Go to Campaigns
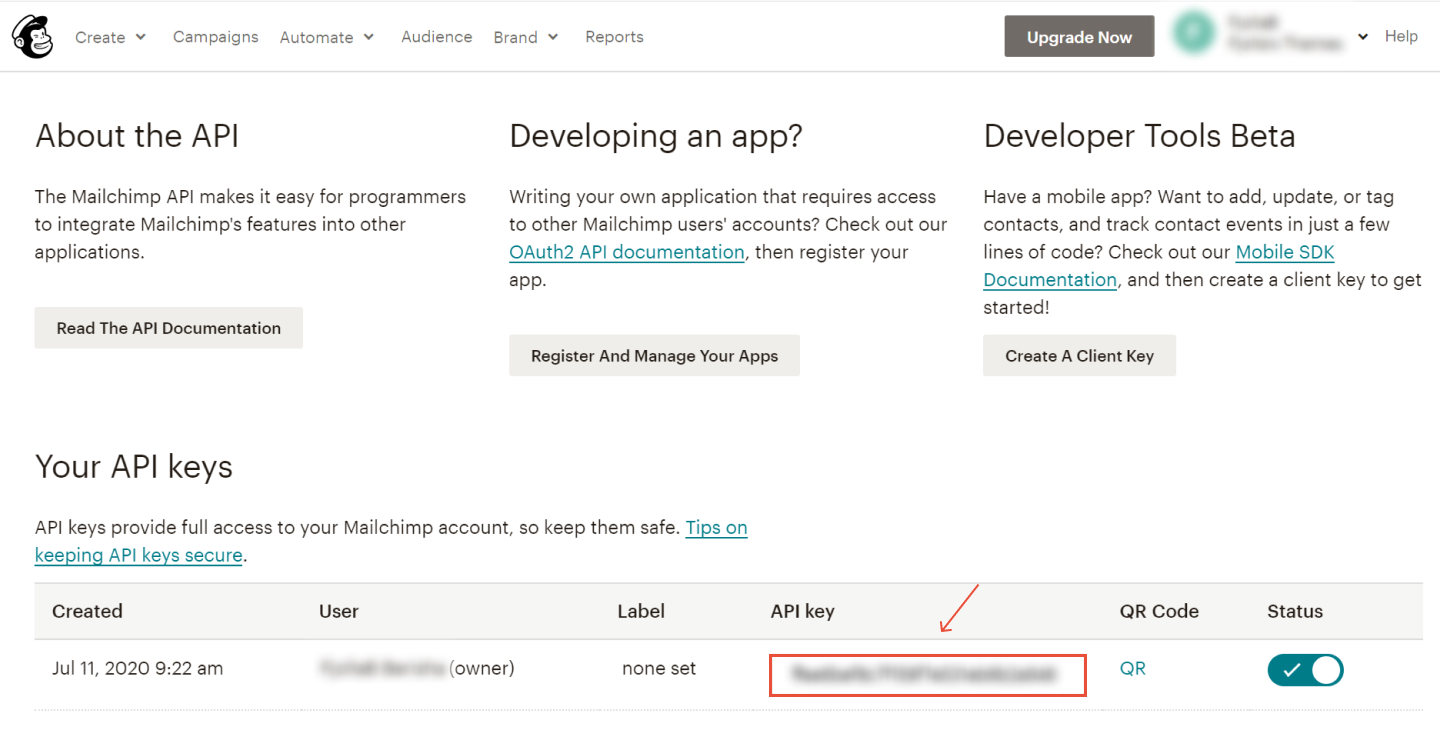This screenshot has width=1440, height=737. (x=215, y=37)
